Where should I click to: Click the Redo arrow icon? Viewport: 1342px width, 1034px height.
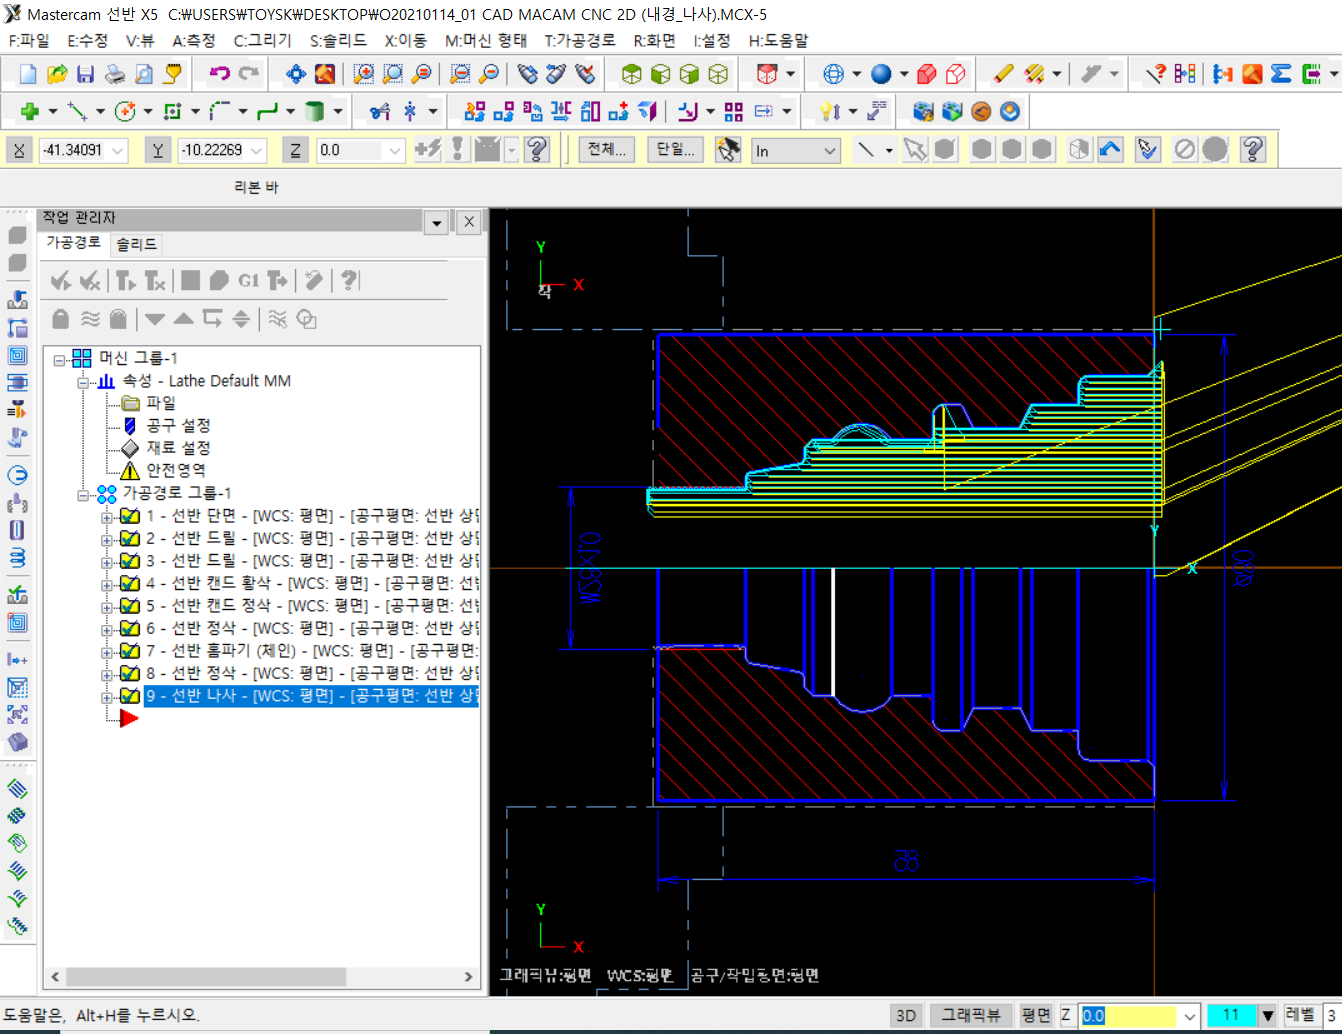249,74
